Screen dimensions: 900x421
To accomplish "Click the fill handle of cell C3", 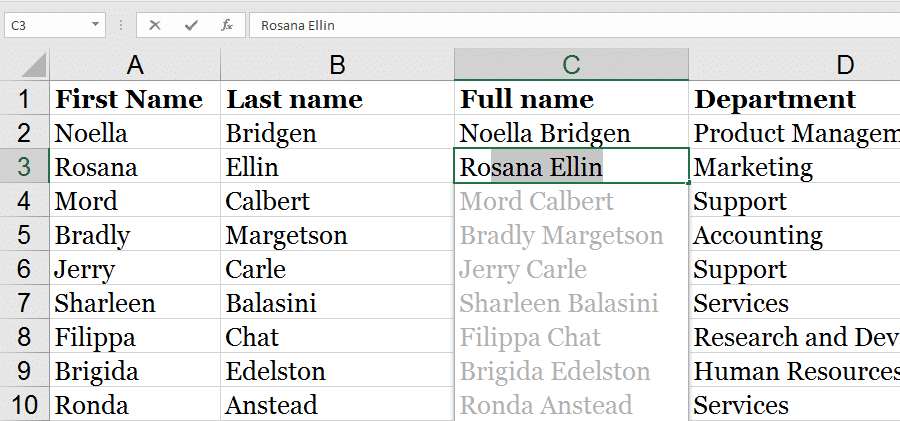I will click(x=688, y=183).
